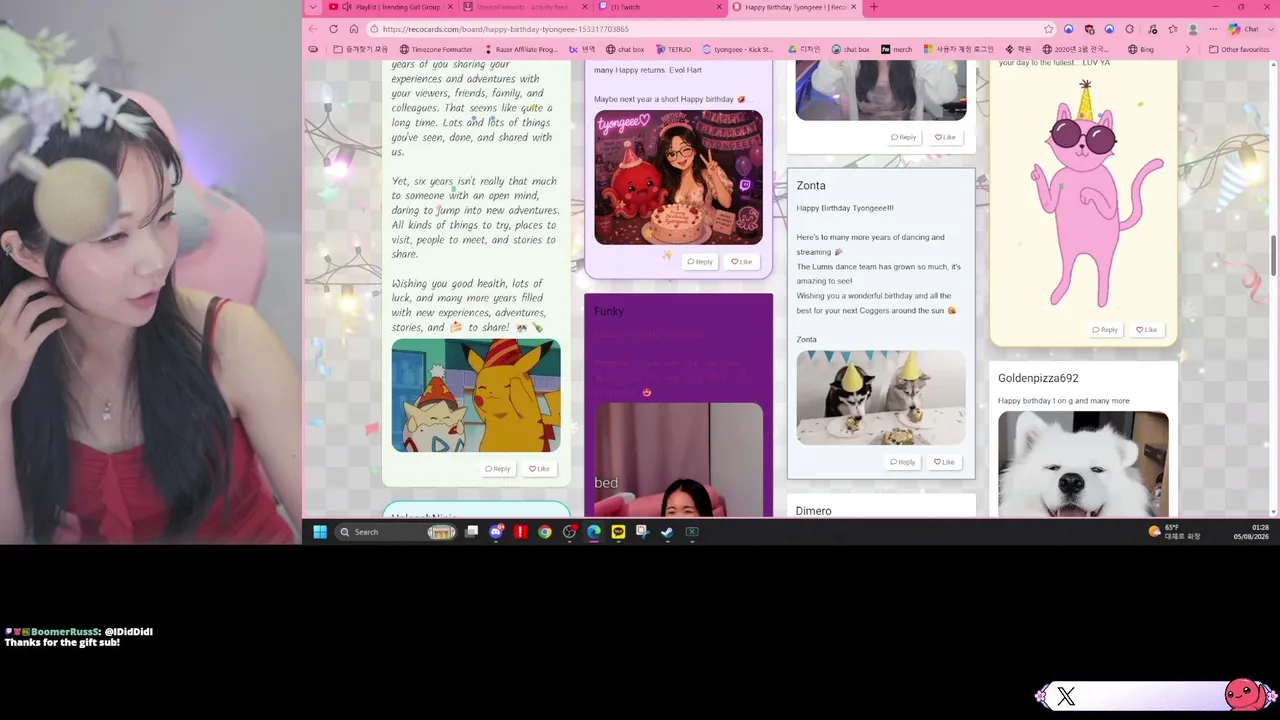Open the Bing bookmark
Screen dimensions: 1280x720
point(1140,49)
